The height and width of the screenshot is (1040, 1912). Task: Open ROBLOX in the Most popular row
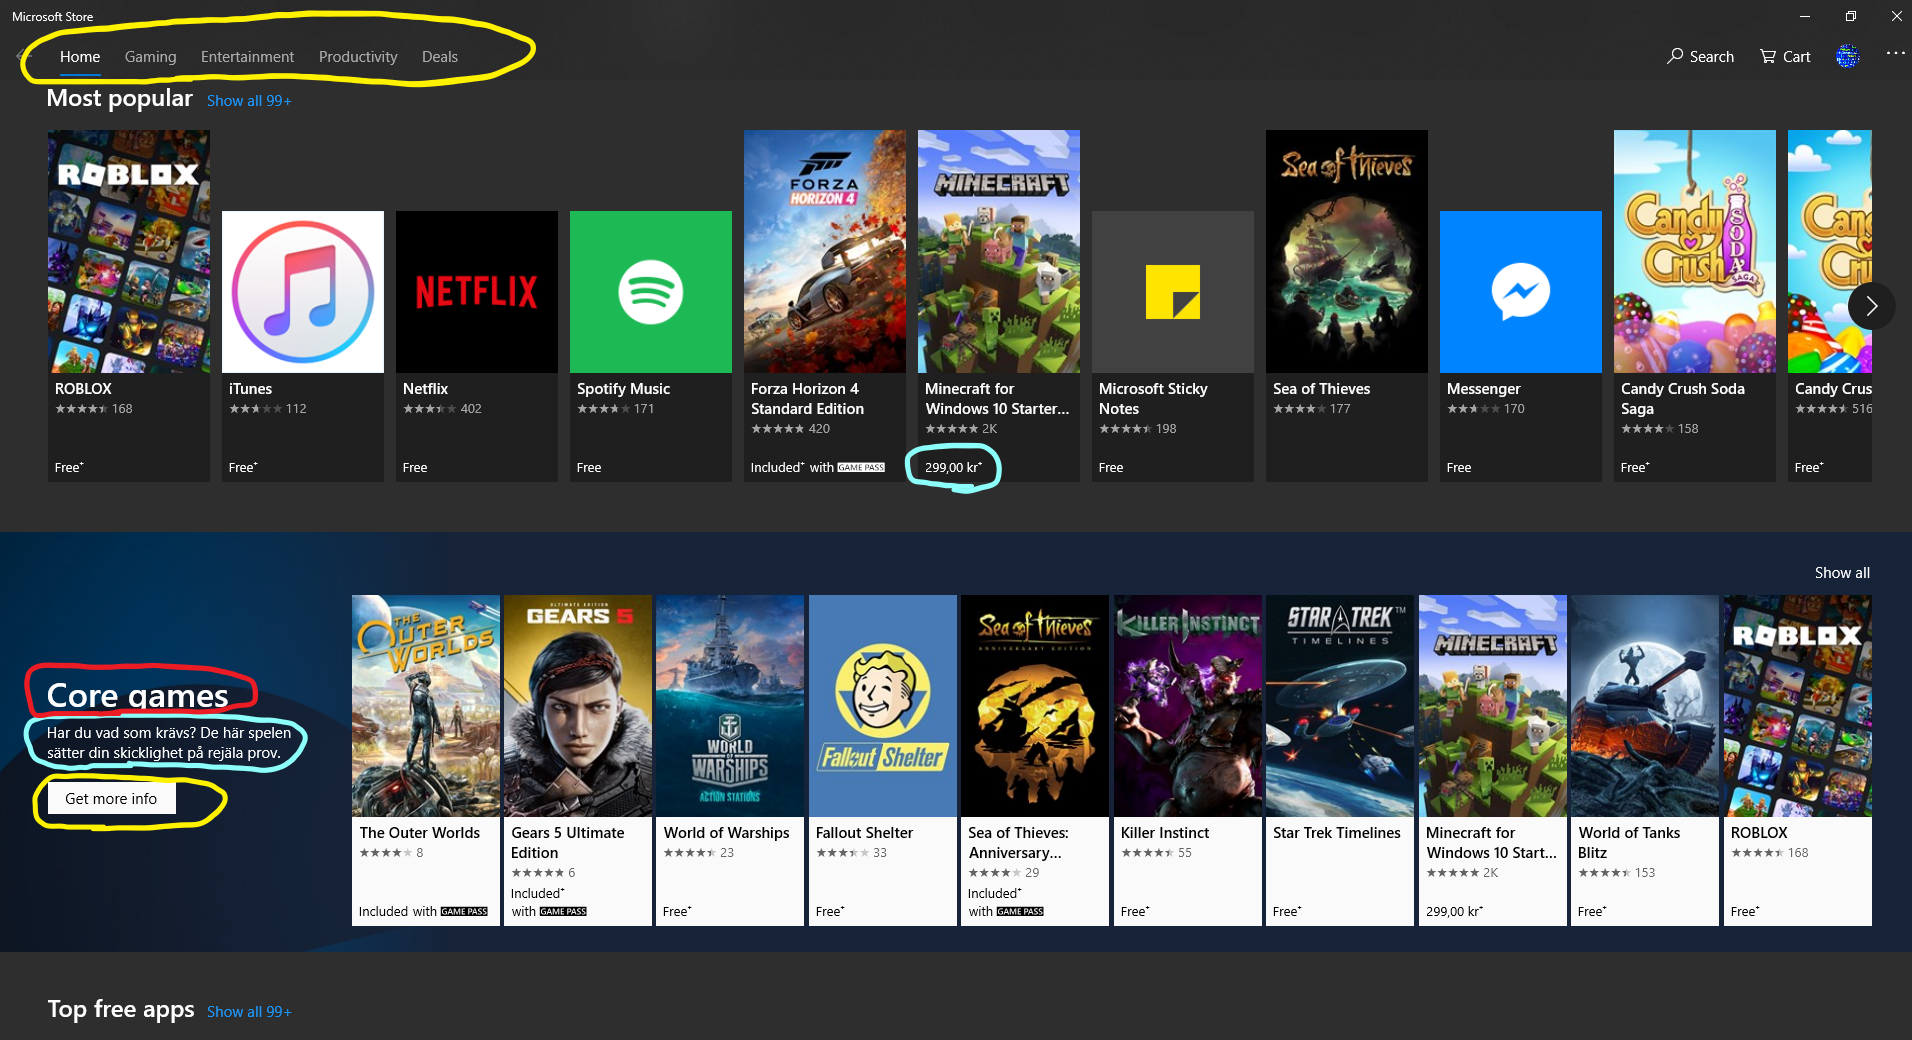(x=129, y=306)
